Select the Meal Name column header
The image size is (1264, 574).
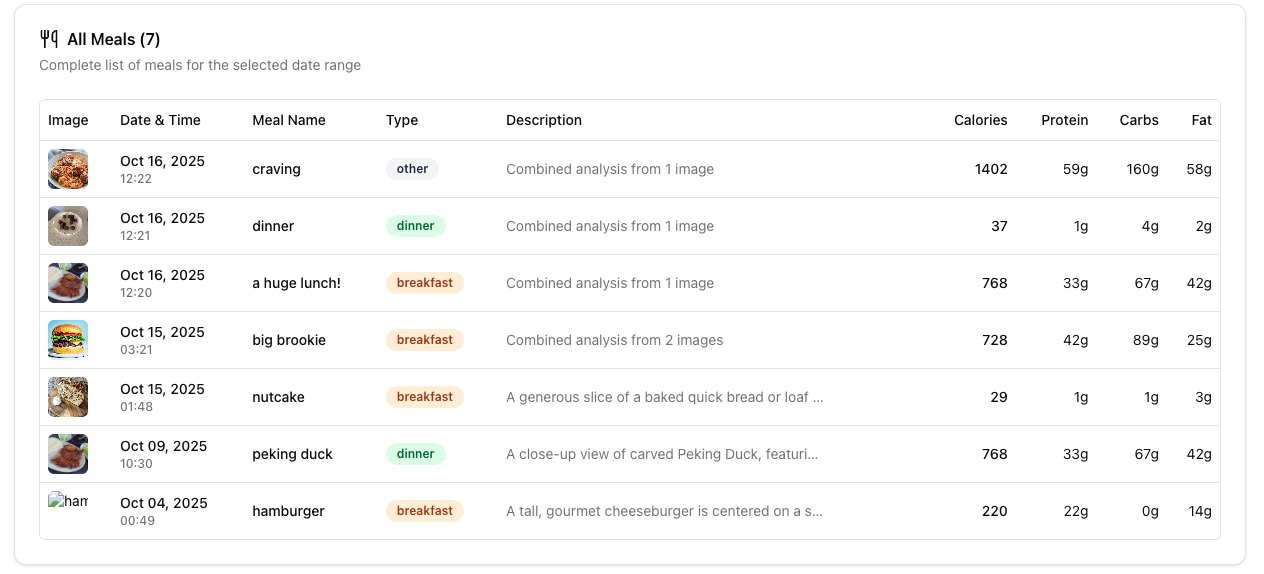pyautogui.click(x=289, y=120)
